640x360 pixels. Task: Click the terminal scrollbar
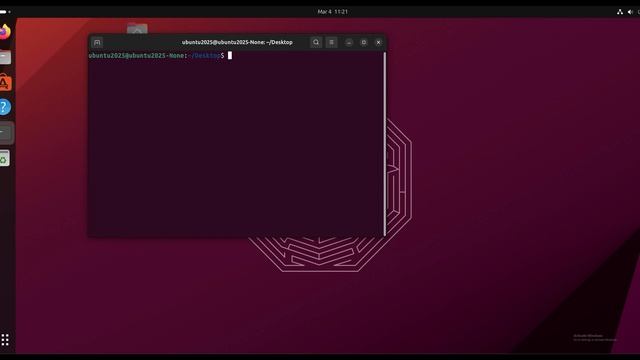tap(384, 144)
